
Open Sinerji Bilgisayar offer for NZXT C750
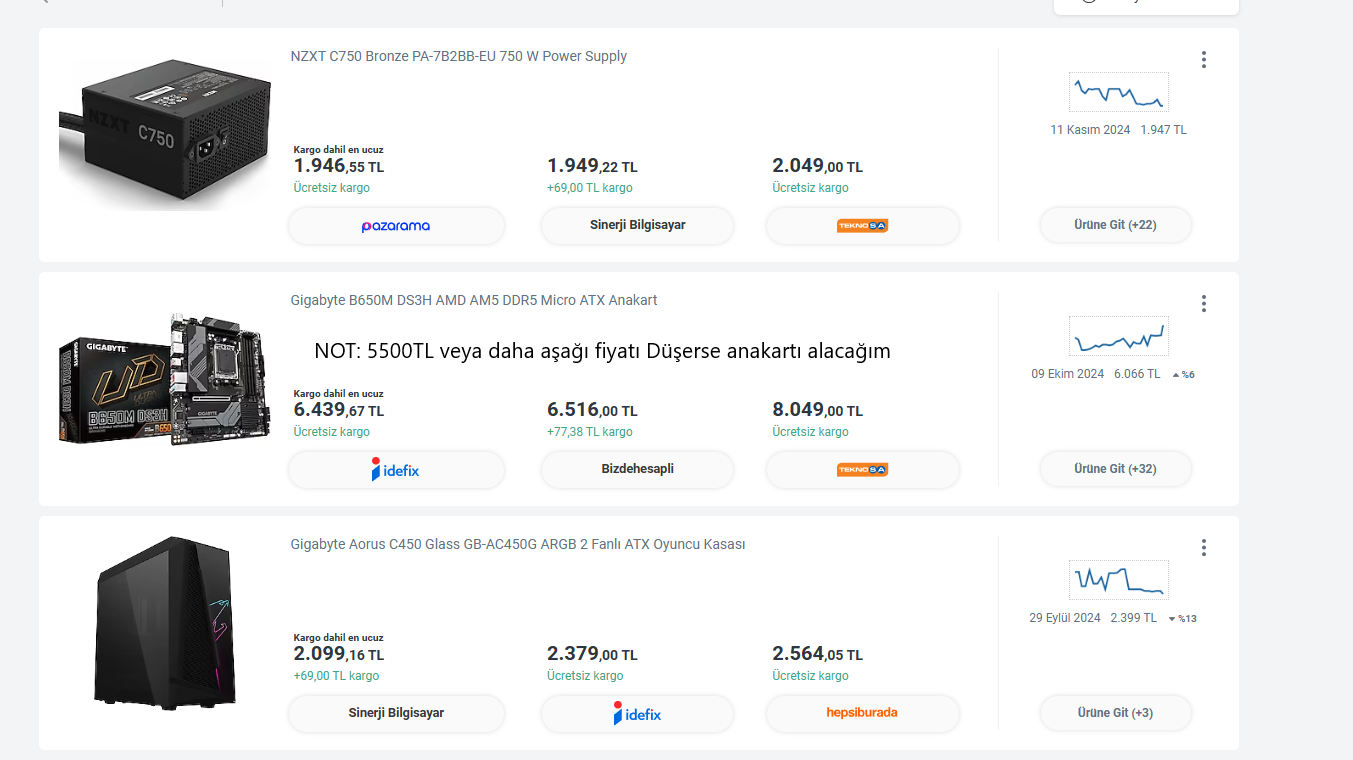click(x=637, y=226)
